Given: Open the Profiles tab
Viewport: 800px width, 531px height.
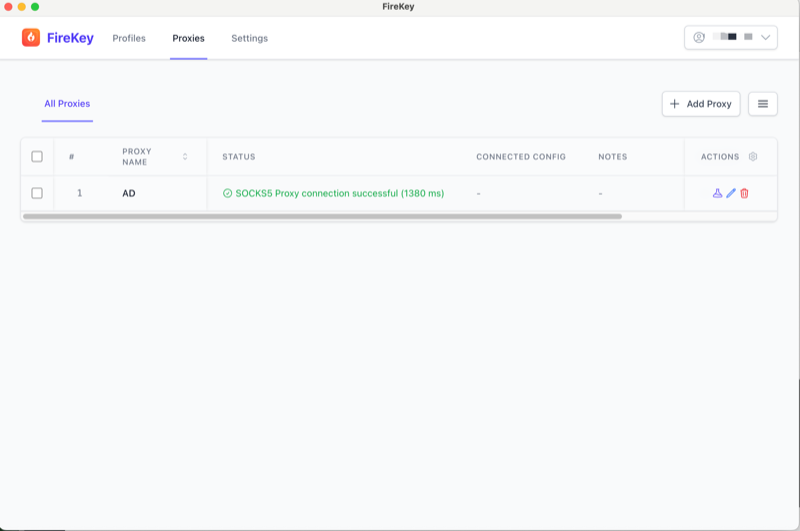Looking at the screenshot, I should (129, 38).
